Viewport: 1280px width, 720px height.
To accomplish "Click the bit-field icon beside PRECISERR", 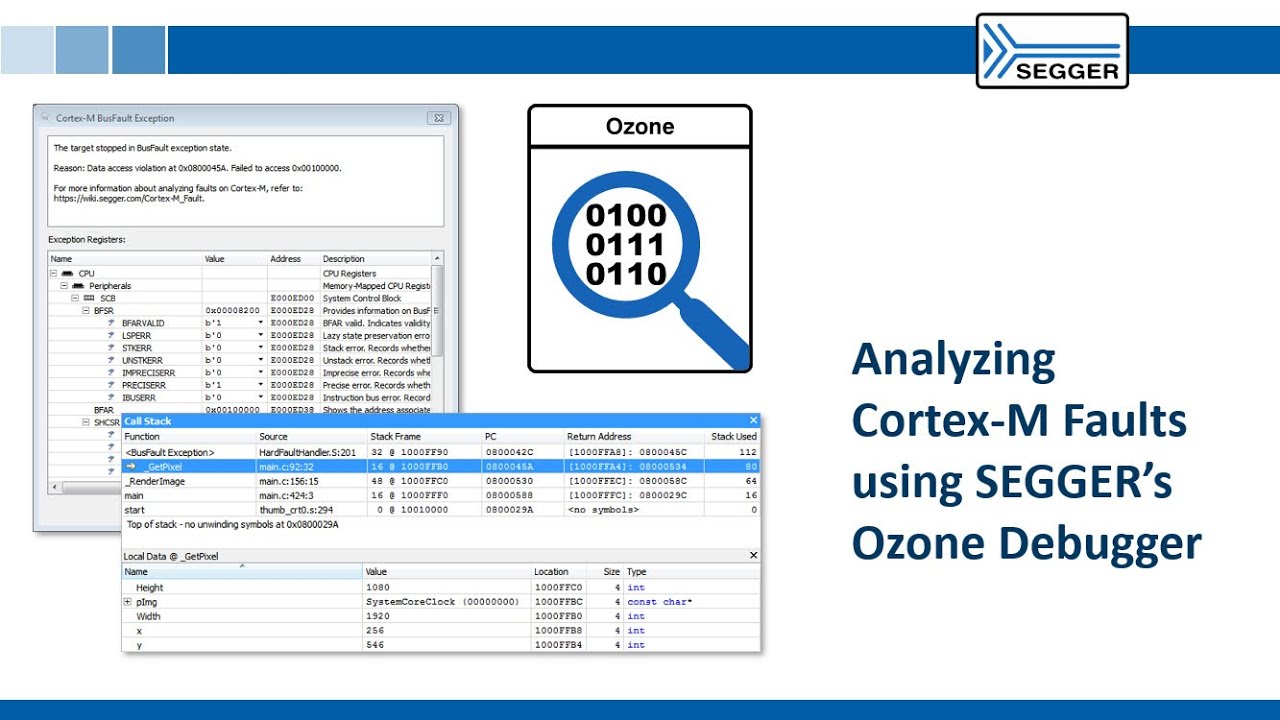I will click(x=112, y=385).
